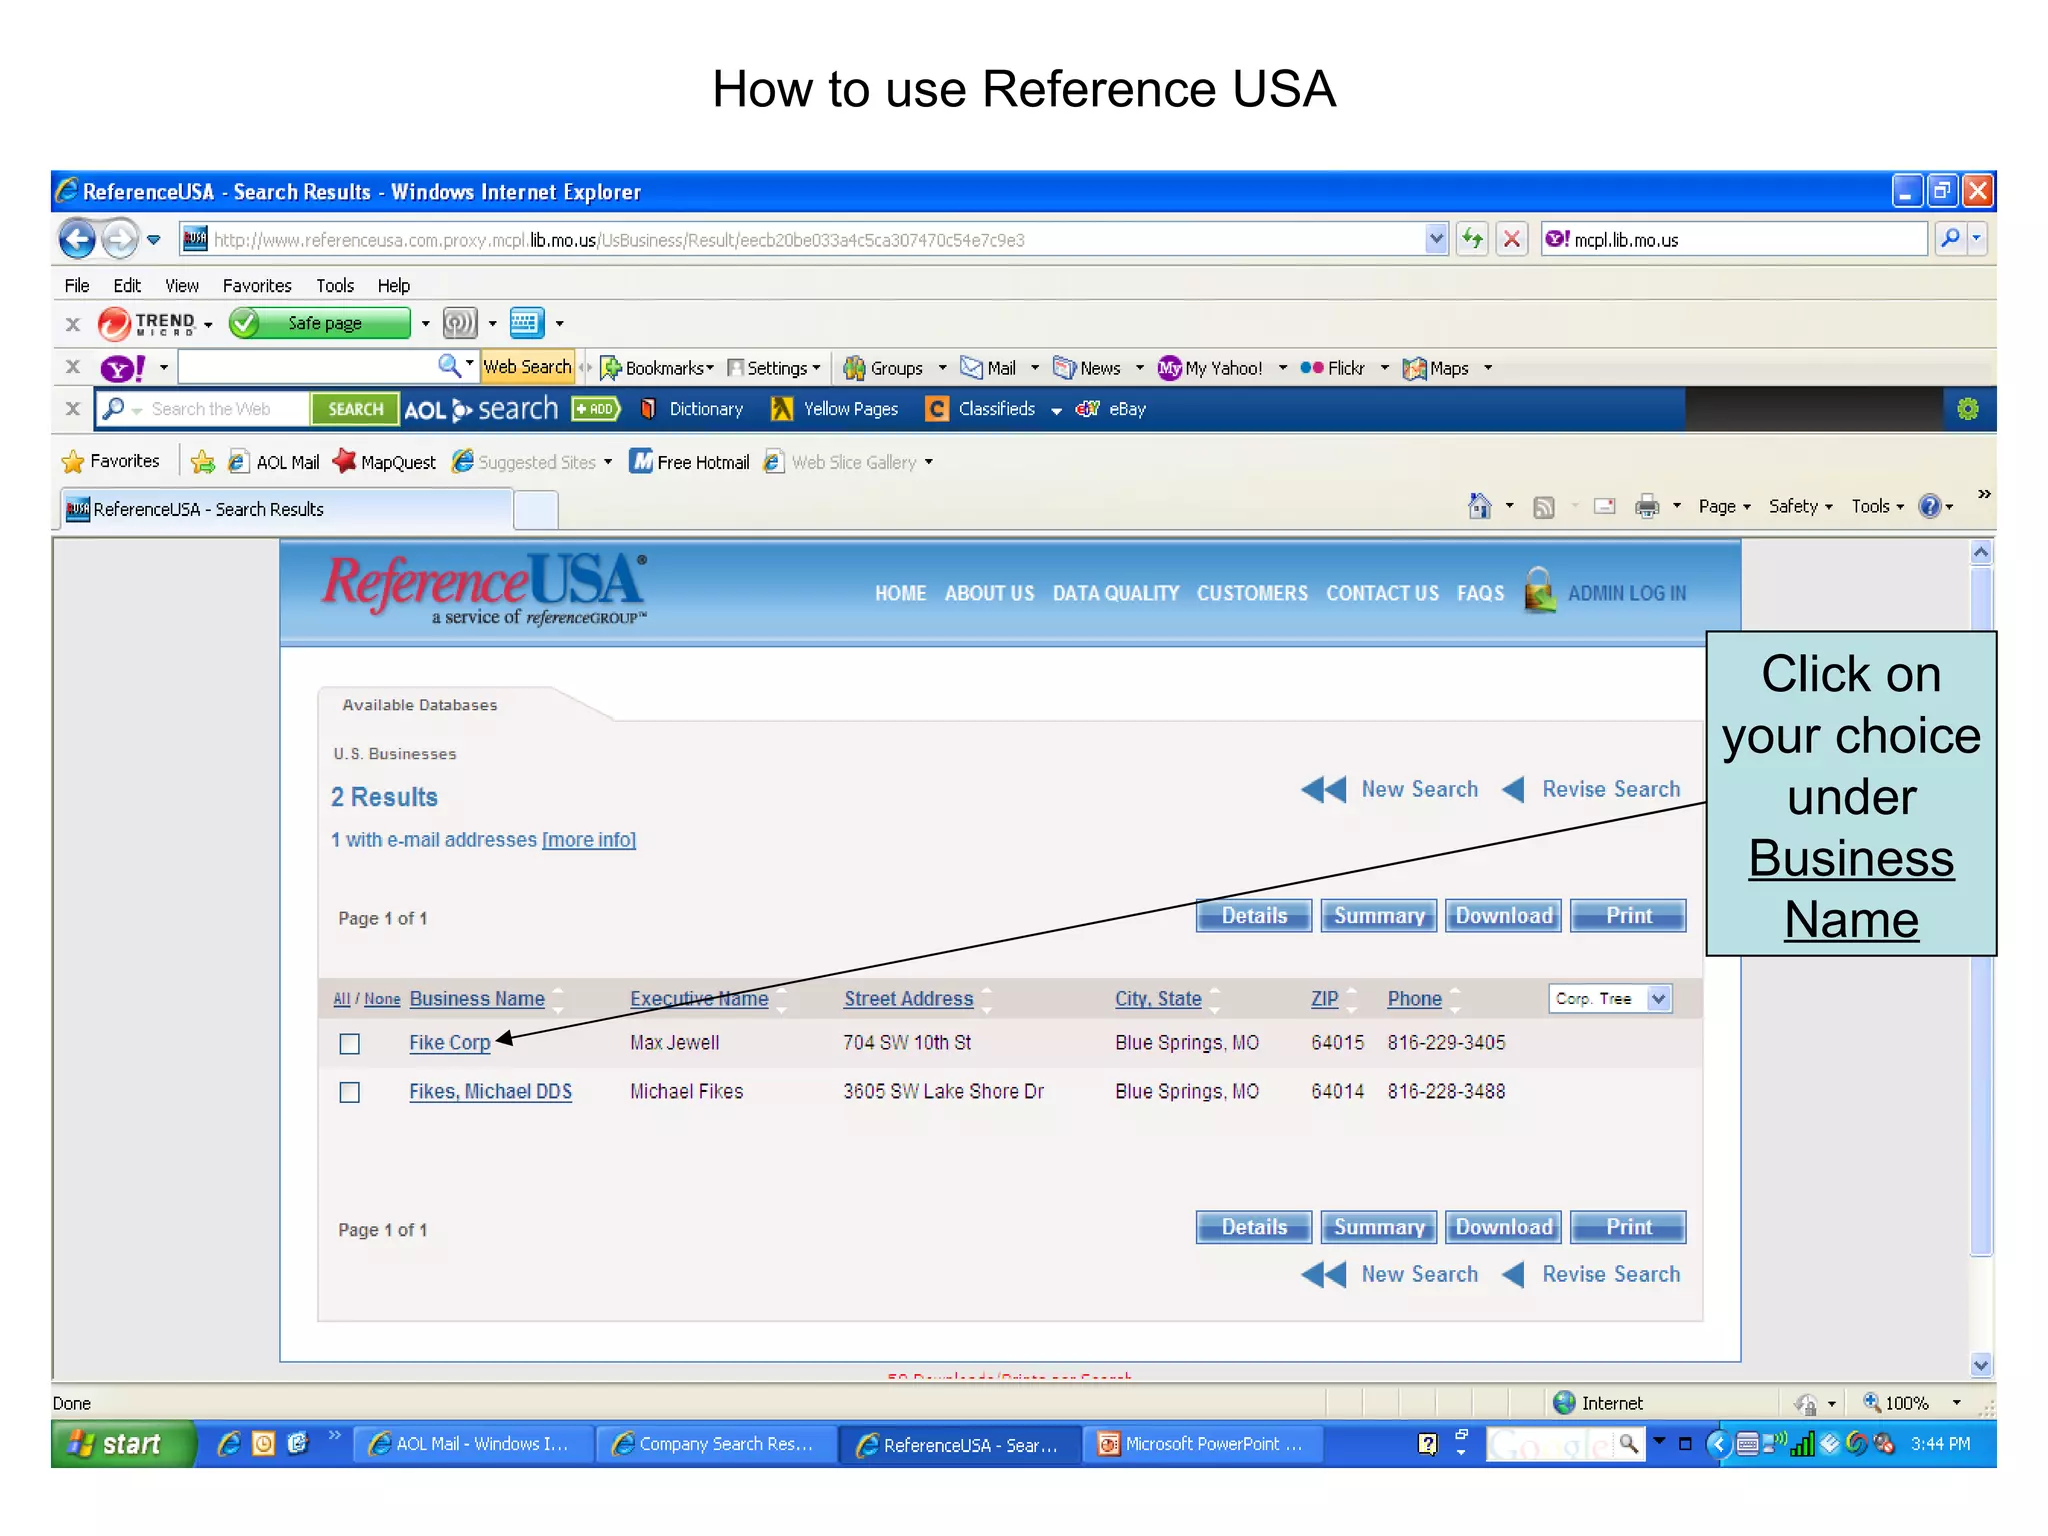Click the browser Forward arrow button
Screen dimensions: 2048x1536
pos(120,239)
